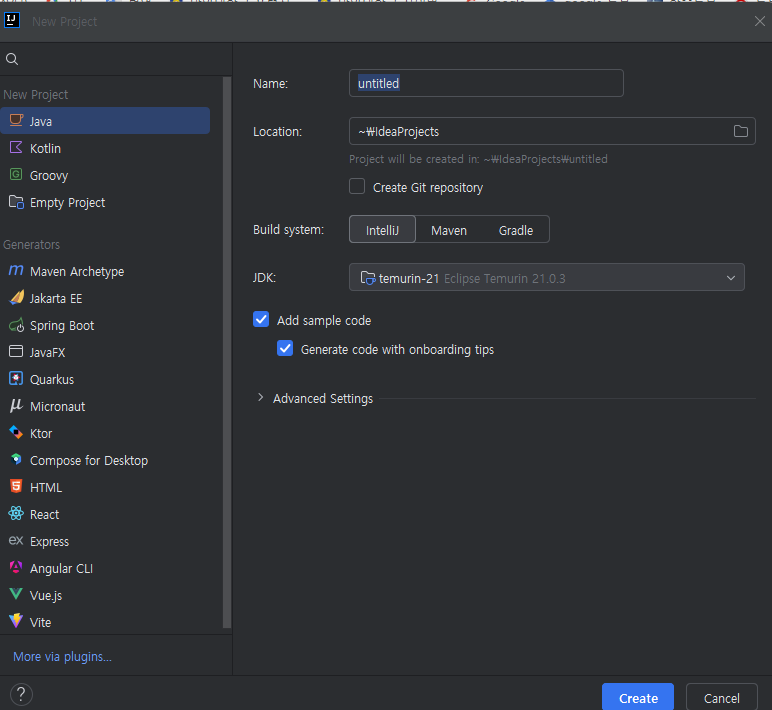Select the Micronaut mu icon
The height and width of the screenshot is (710, 772).
tap(16, 405)
